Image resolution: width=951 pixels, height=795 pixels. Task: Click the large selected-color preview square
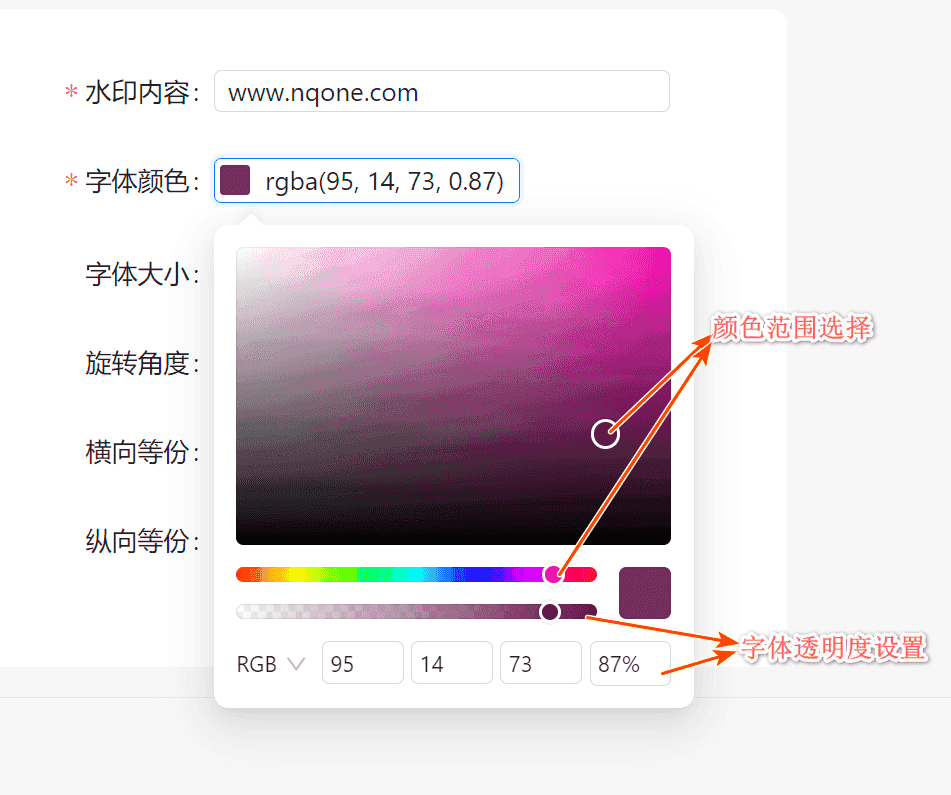(x=645, y=592)
